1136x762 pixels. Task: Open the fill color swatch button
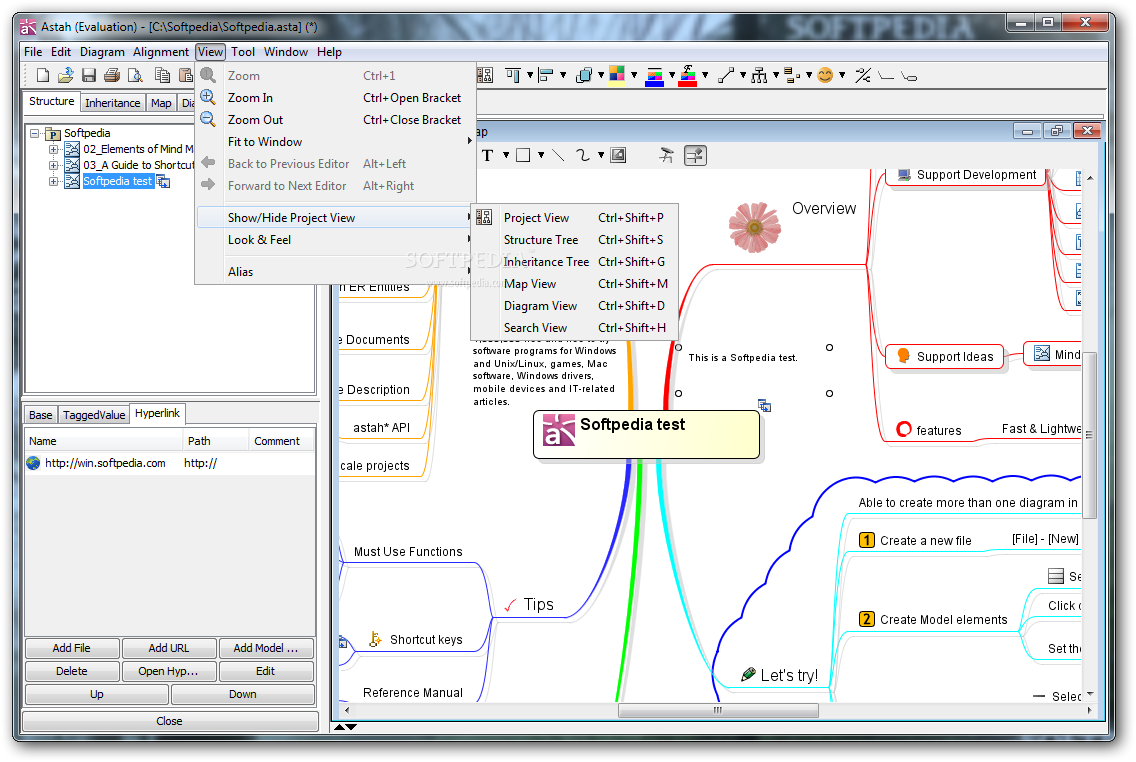[617, 75]
